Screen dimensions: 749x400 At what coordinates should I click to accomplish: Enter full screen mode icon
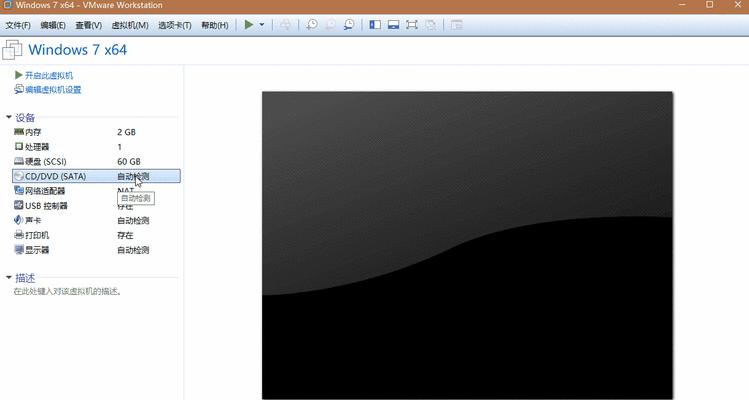coord(411,24)
